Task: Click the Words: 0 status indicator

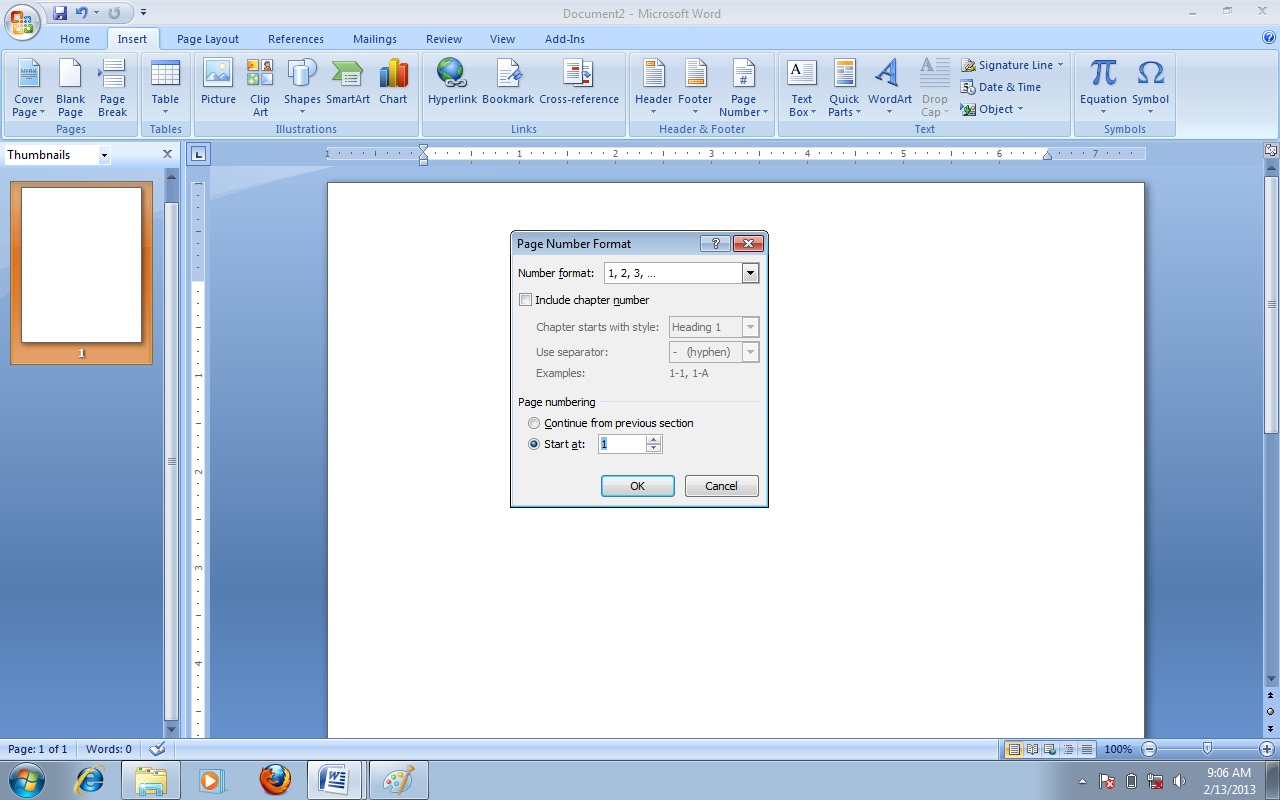Action: click(109, 749)
